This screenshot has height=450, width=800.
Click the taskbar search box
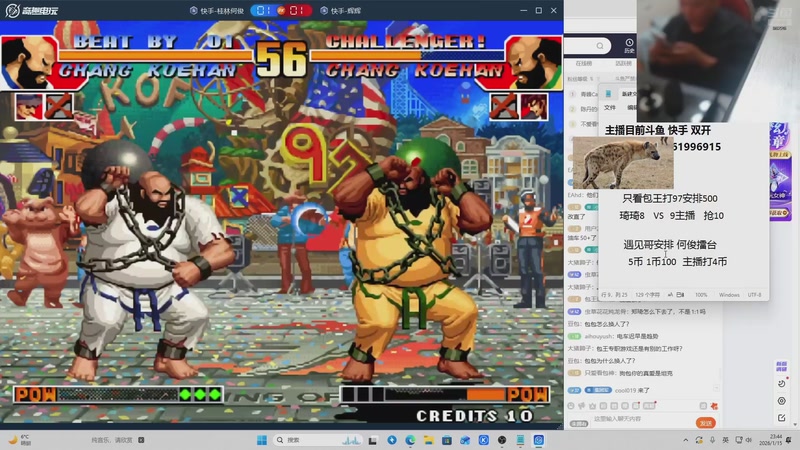point(317,440)
